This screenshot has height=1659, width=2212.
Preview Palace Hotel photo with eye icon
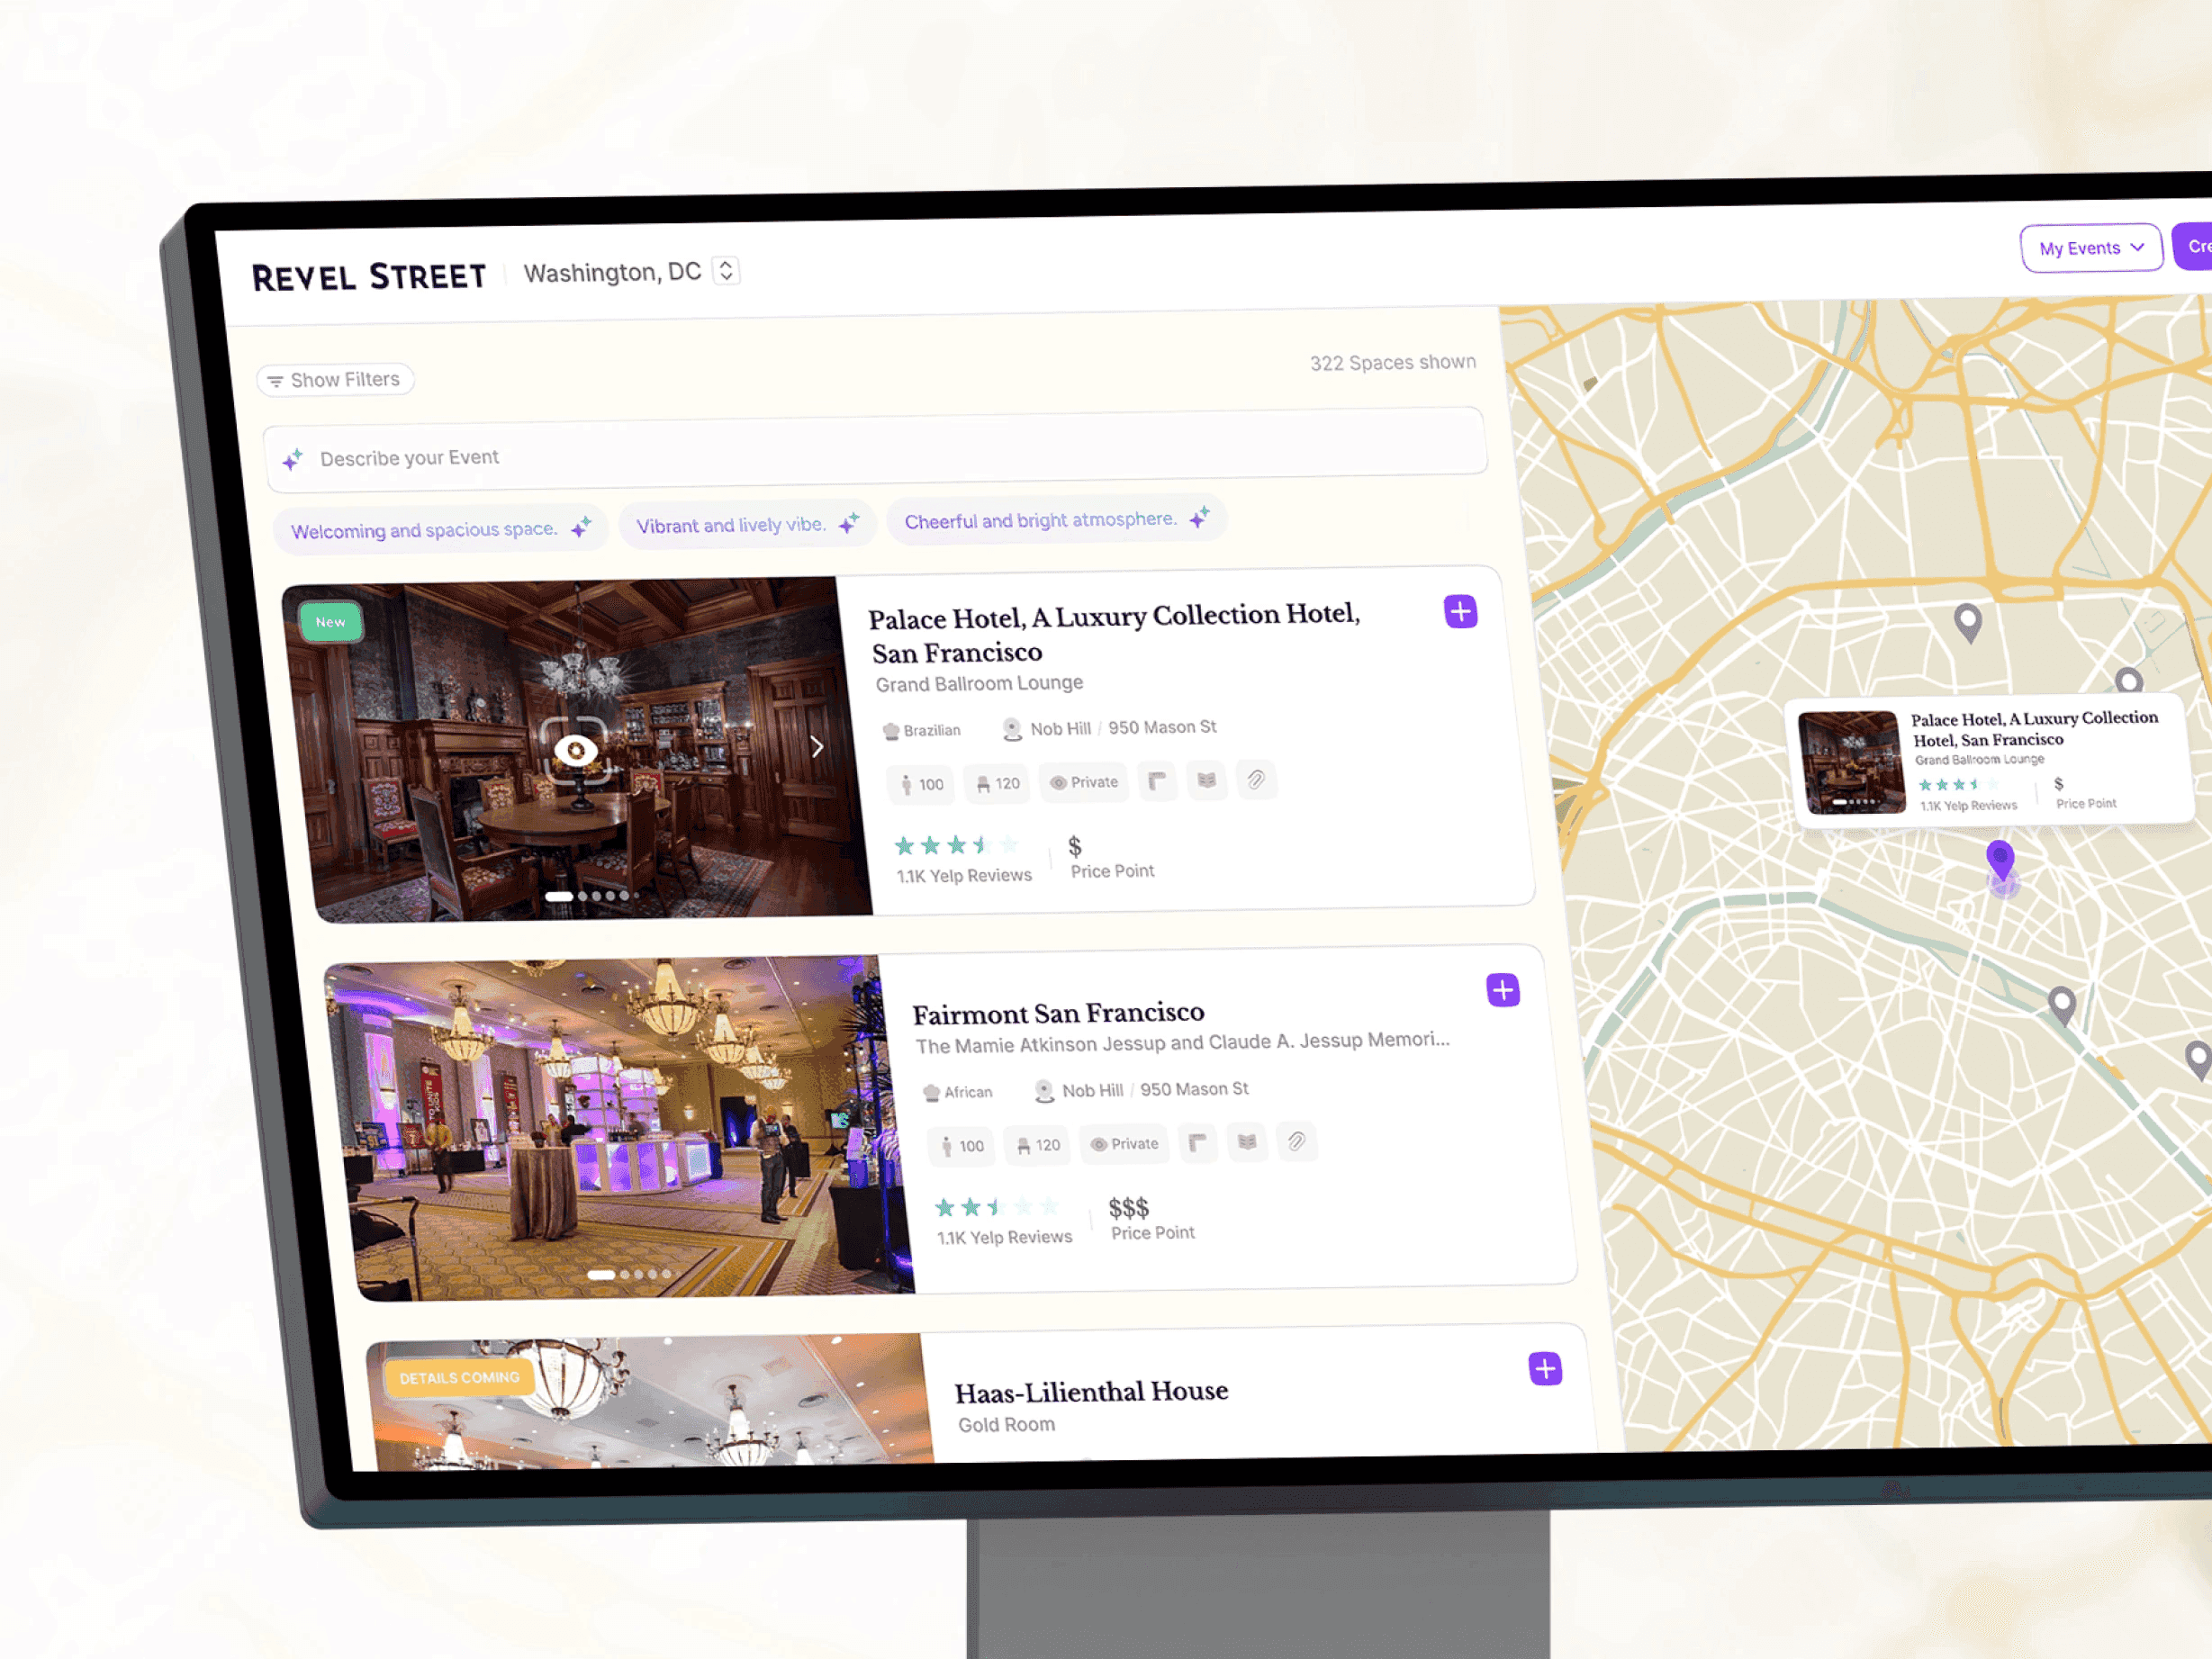coord(576,750)
